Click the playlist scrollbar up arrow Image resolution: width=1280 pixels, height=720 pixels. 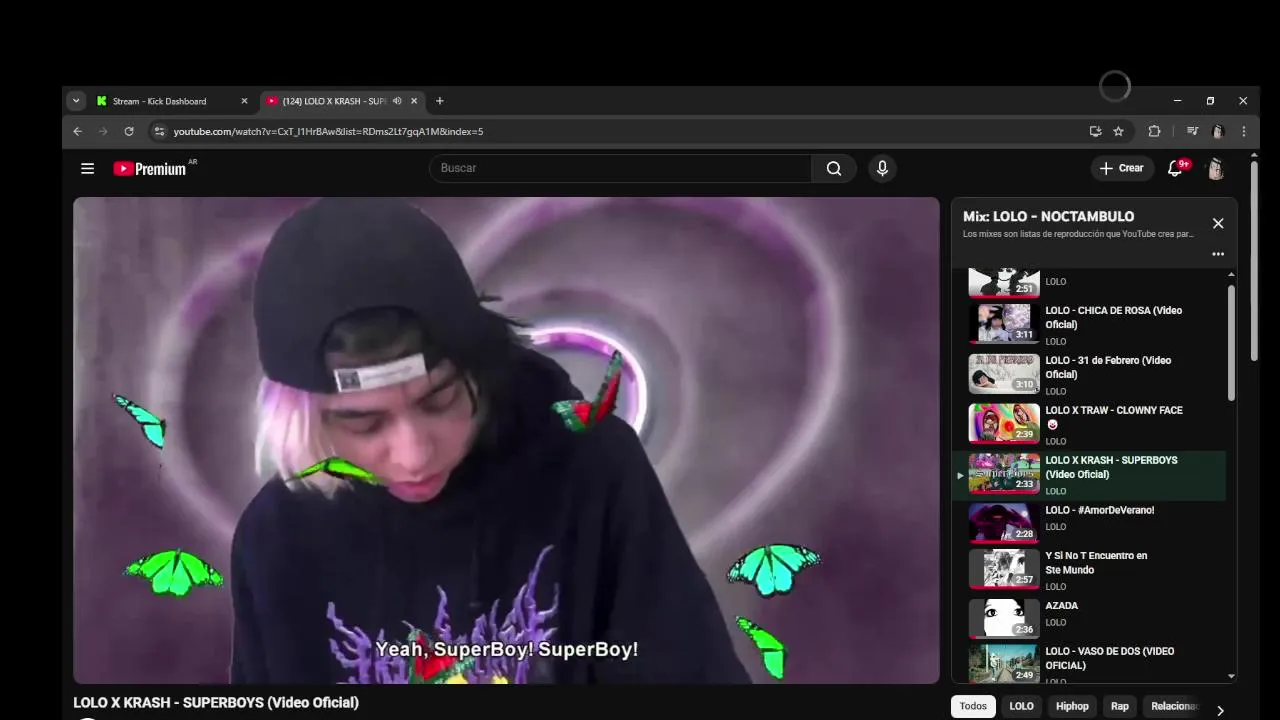pyautogui.click(x=1231, y=274)
